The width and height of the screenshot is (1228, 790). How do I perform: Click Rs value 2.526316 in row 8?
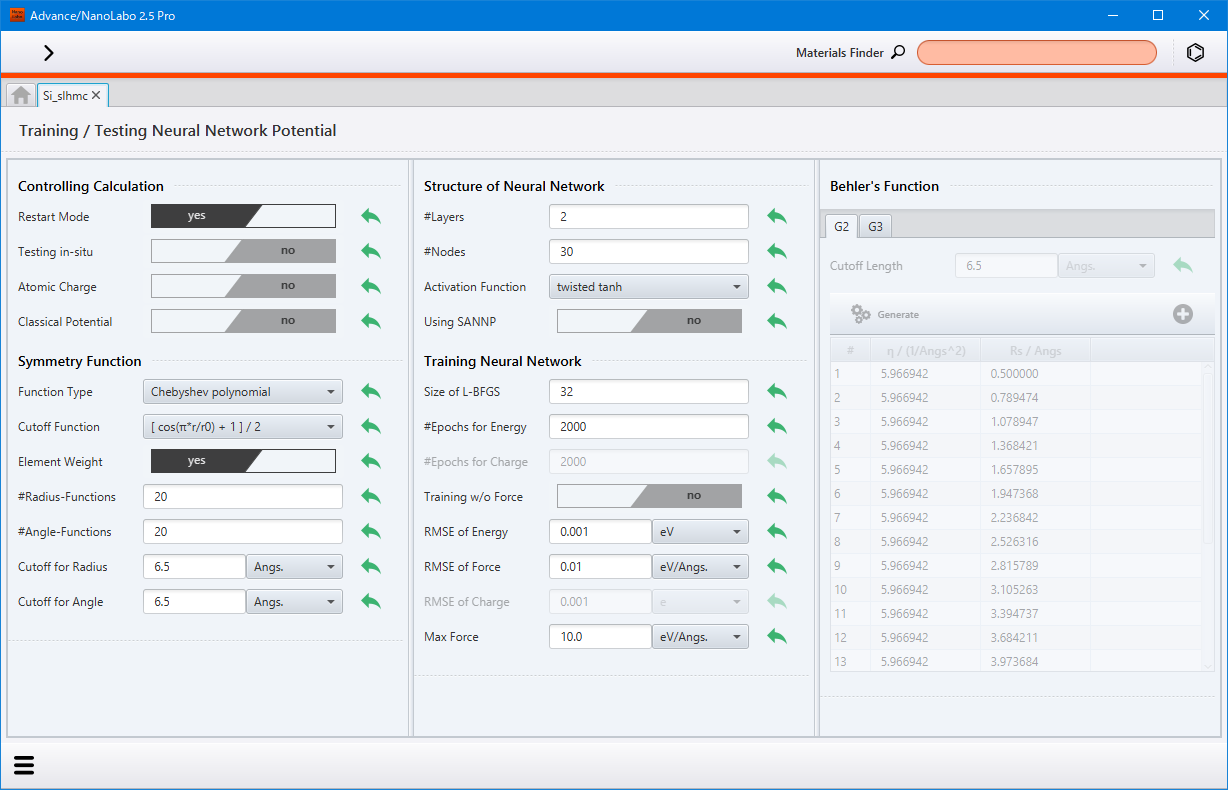1014,541
